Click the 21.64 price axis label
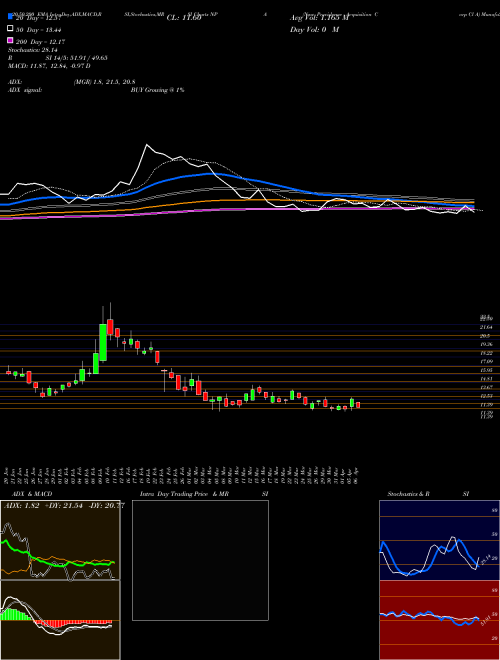500x660 pixels. [x=487, y=327]
